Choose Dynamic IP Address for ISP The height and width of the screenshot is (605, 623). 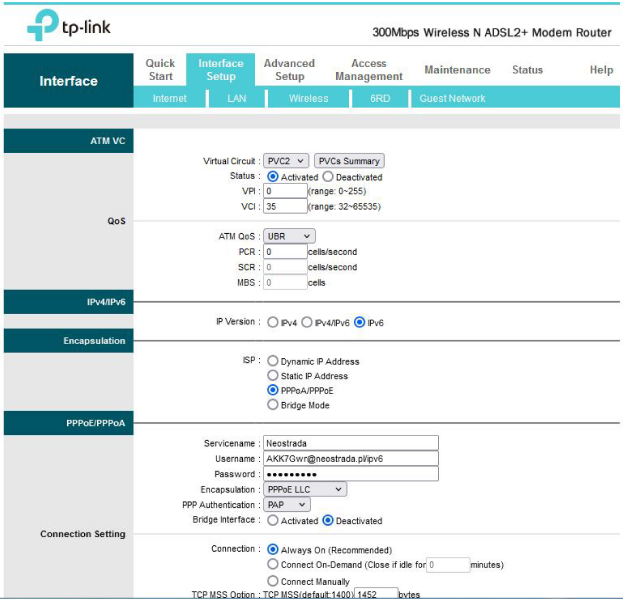tap(273, 362)
